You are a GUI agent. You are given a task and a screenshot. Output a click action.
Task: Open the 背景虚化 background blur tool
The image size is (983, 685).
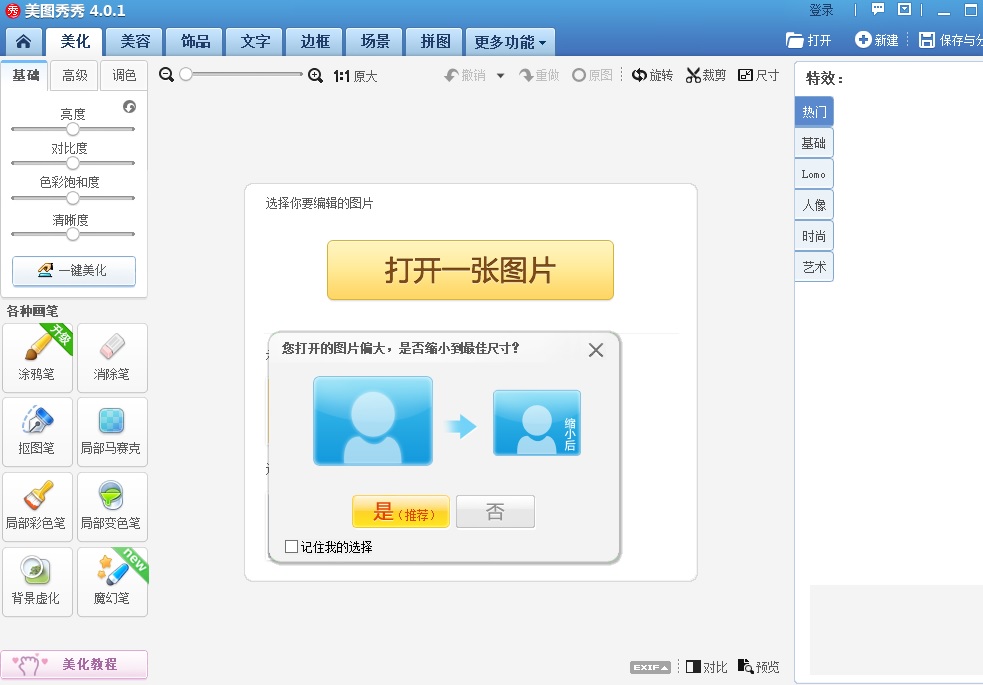coord(38,581)
